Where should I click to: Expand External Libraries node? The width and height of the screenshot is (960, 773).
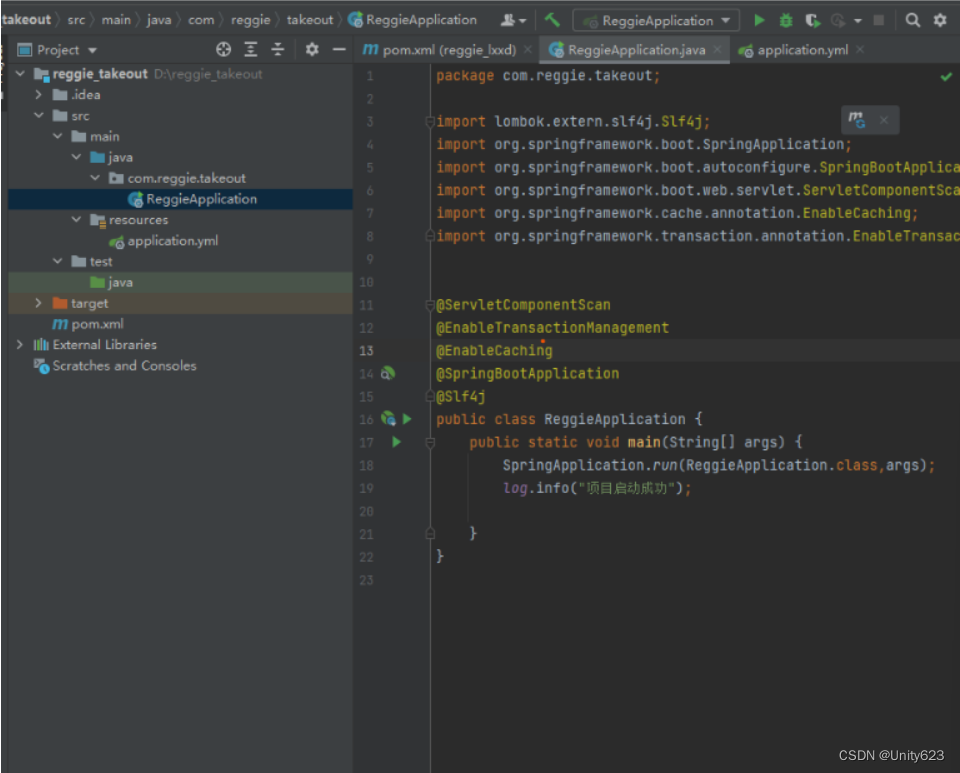20,344
